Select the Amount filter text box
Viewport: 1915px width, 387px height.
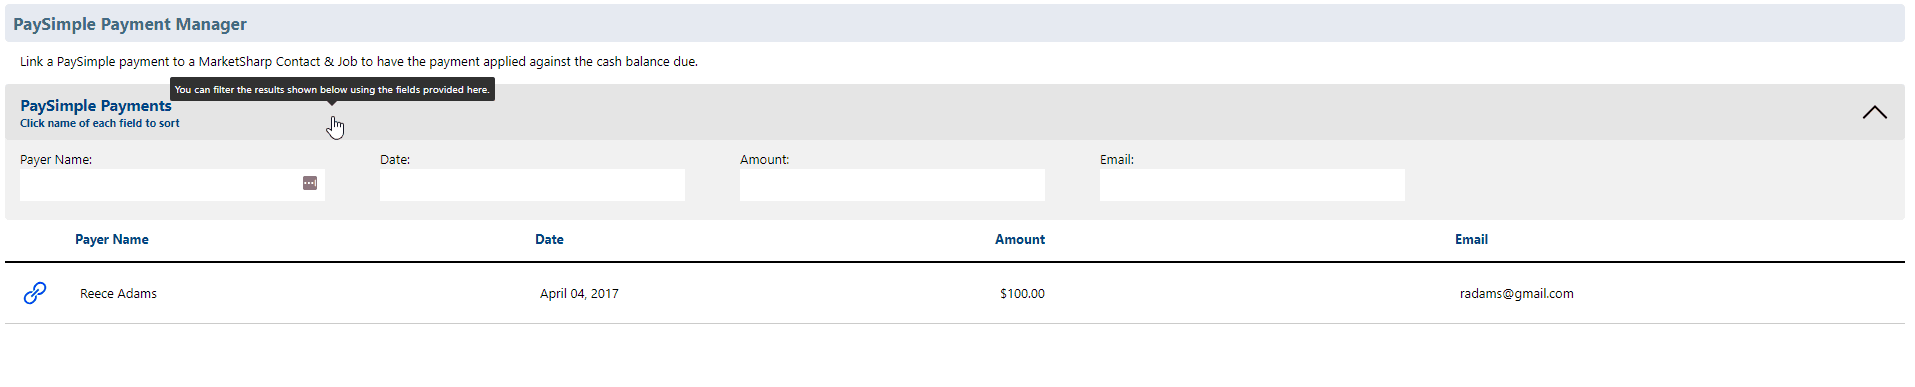892,185
